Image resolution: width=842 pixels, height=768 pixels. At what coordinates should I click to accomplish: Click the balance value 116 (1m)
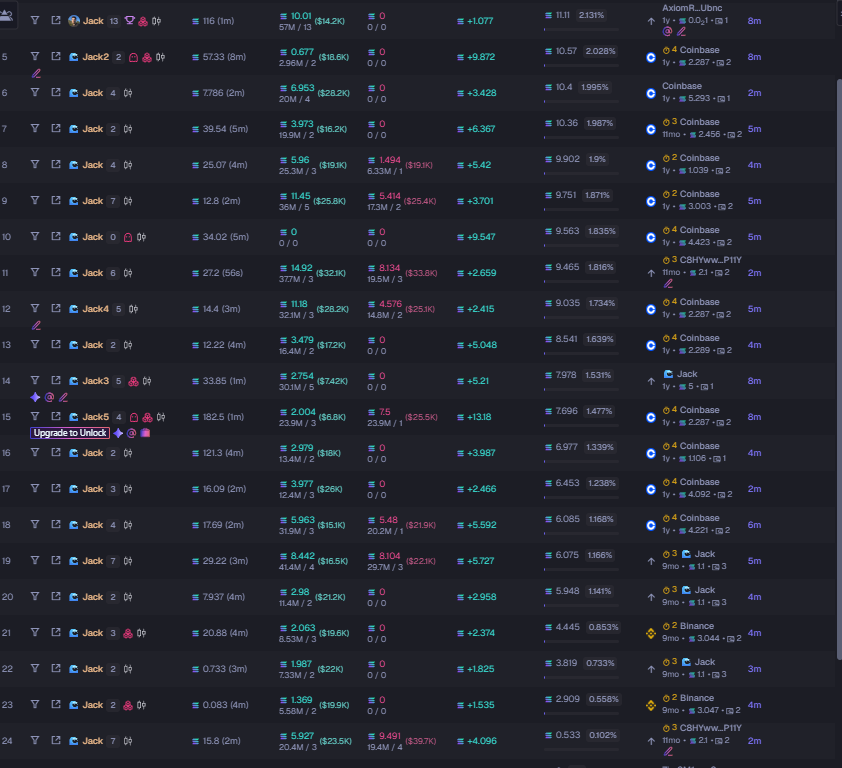[218, 21]
